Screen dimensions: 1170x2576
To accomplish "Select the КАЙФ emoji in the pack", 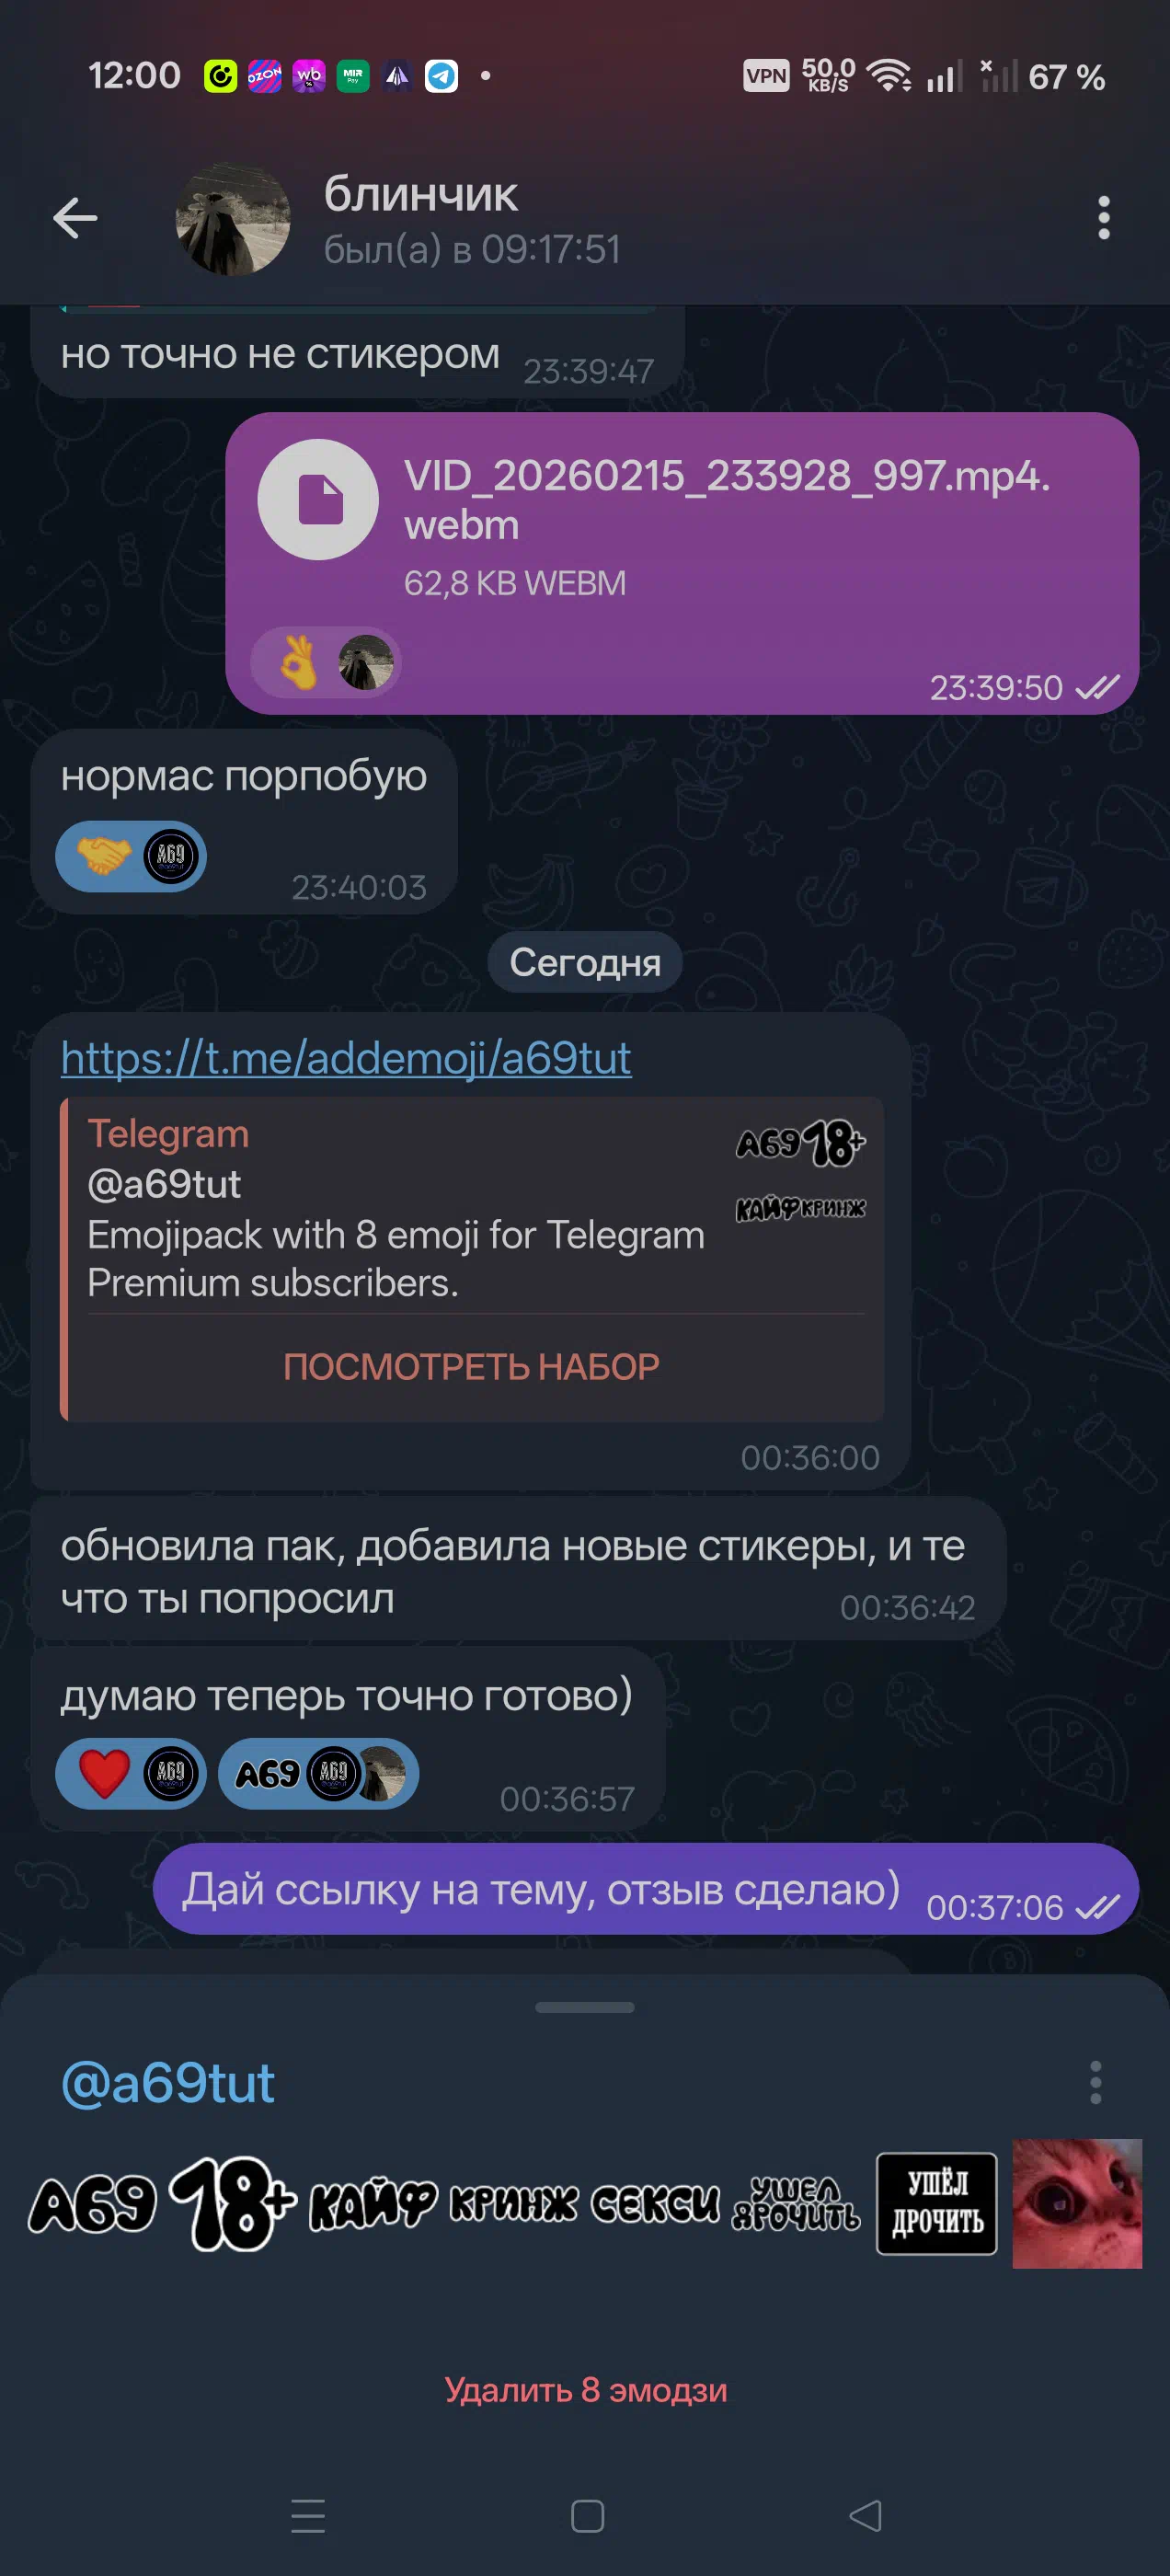I will 373,2204.
